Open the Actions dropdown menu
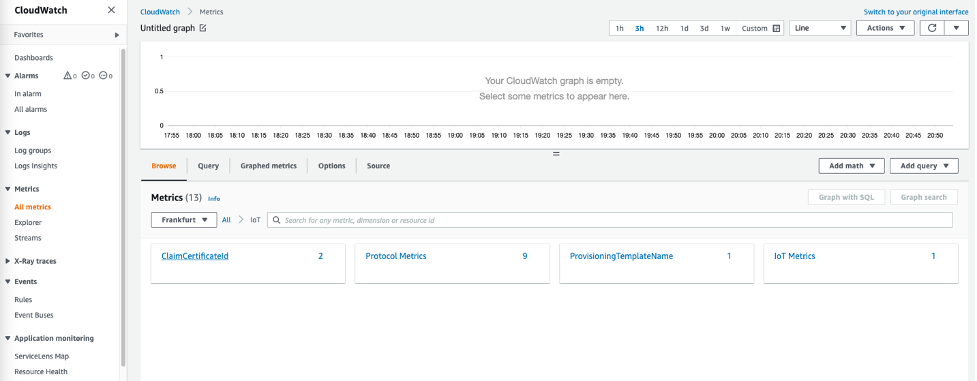The image size is (977, 381). (x=885, y=28)
